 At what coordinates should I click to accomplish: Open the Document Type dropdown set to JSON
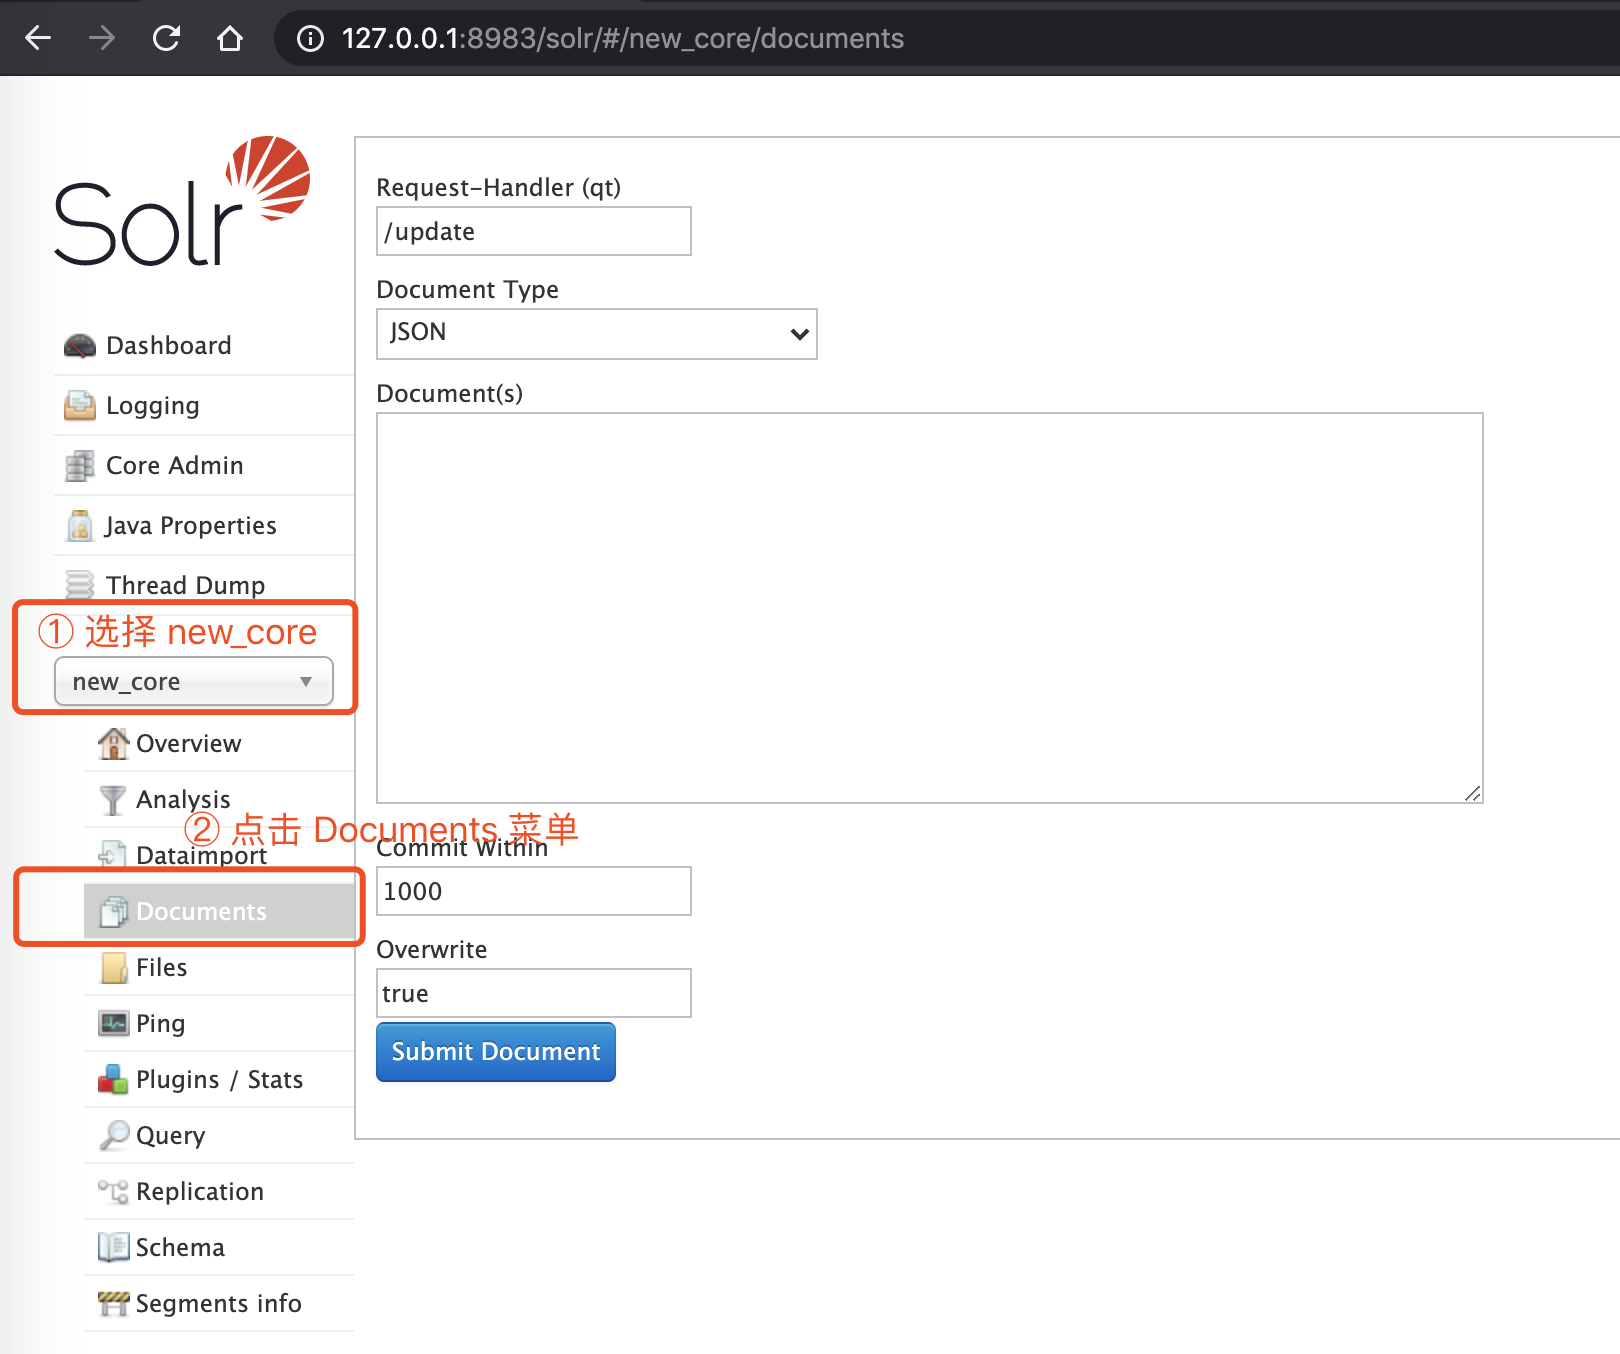[x=596, y=334]
